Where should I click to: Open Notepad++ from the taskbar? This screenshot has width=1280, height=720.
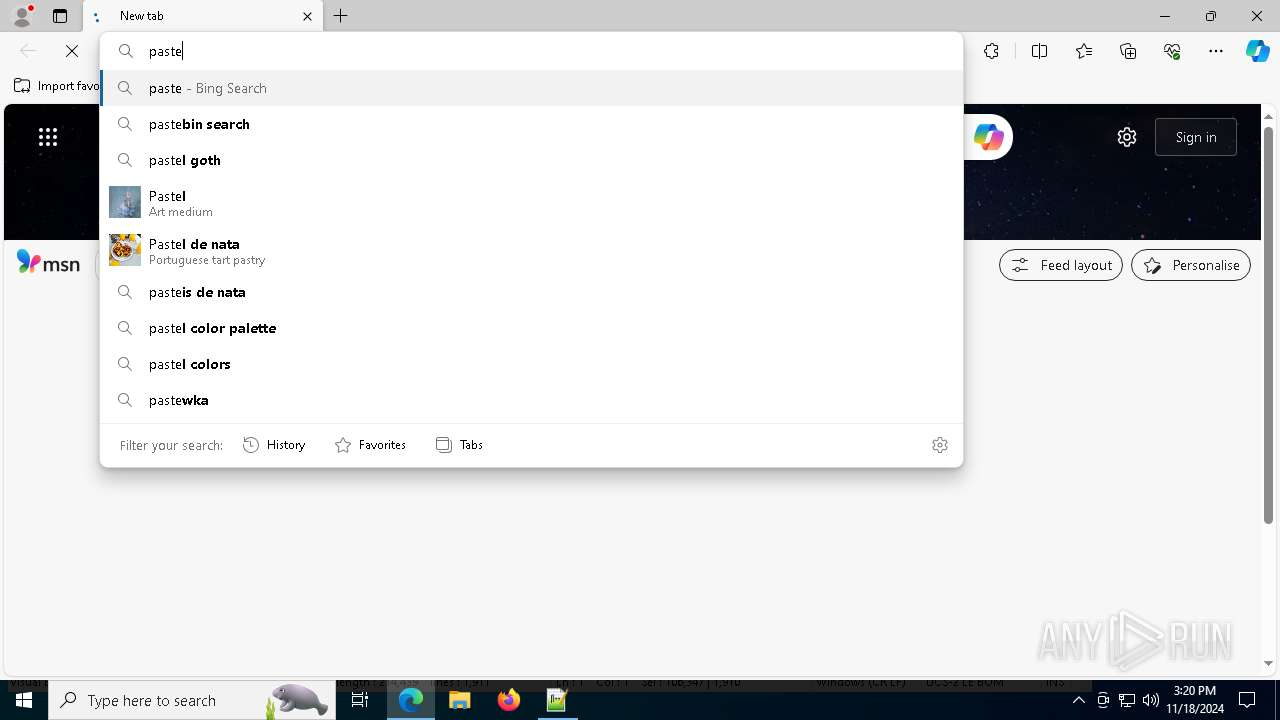(557, 700)
